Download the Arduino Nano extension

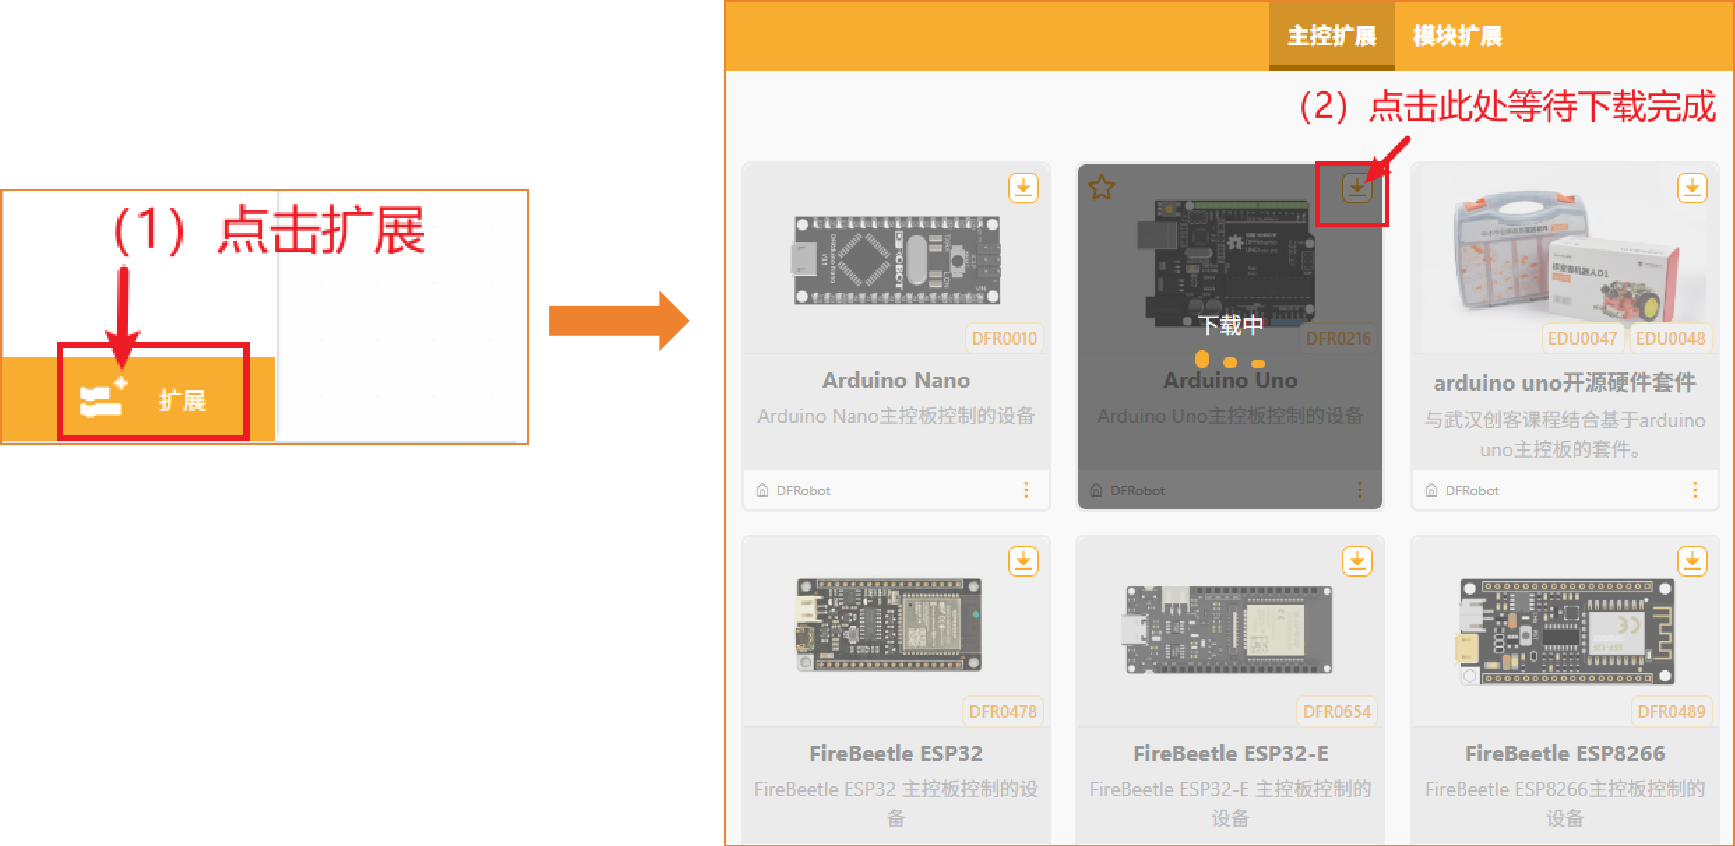pos(1023,187)
